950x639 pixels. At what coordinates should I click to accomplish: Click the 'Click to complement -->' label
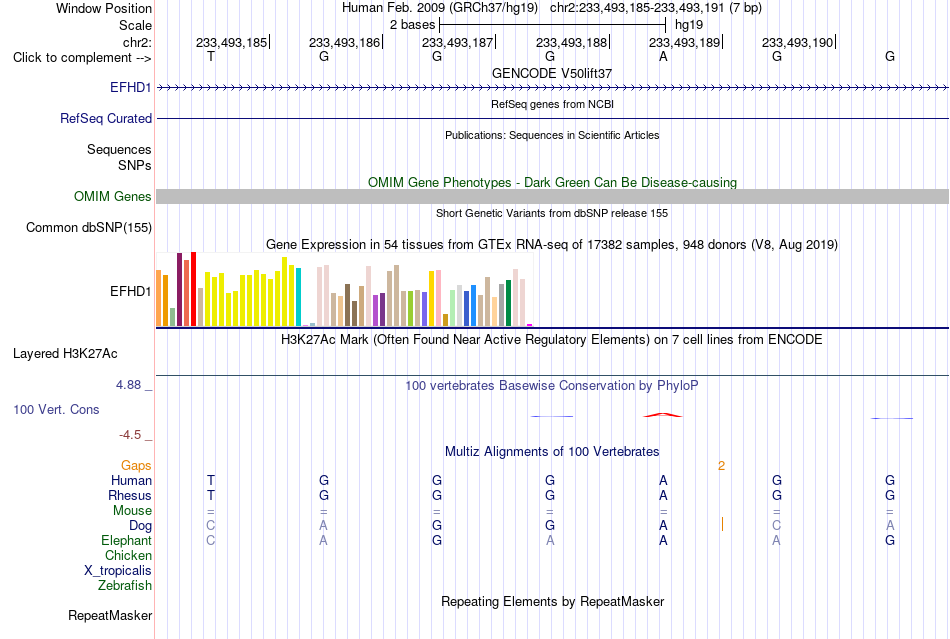click(x=82, y=58)
